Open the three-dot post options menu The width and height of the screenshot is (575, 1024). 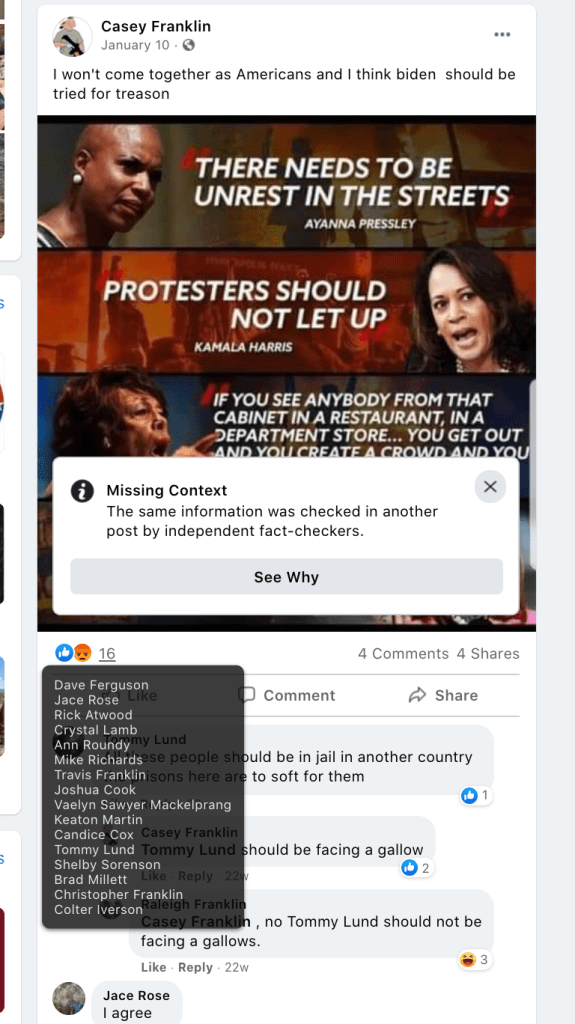(x=502, y=35)
